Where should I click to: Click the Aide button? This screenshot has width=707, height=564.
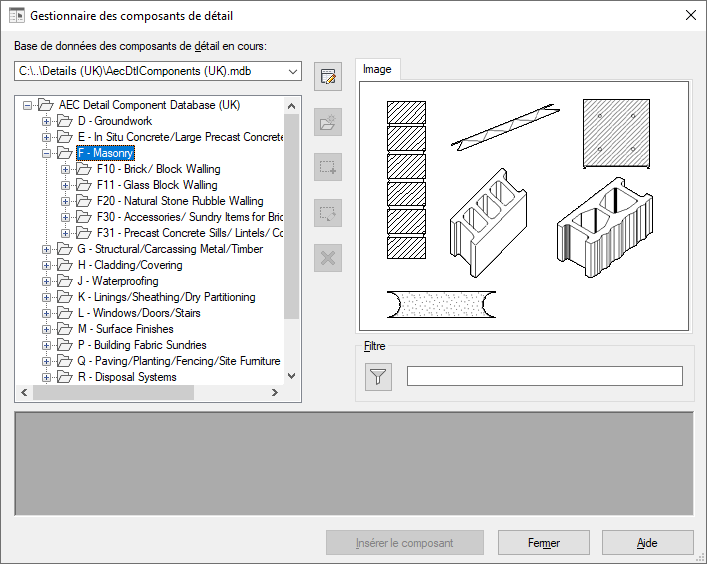coord(647,543)
